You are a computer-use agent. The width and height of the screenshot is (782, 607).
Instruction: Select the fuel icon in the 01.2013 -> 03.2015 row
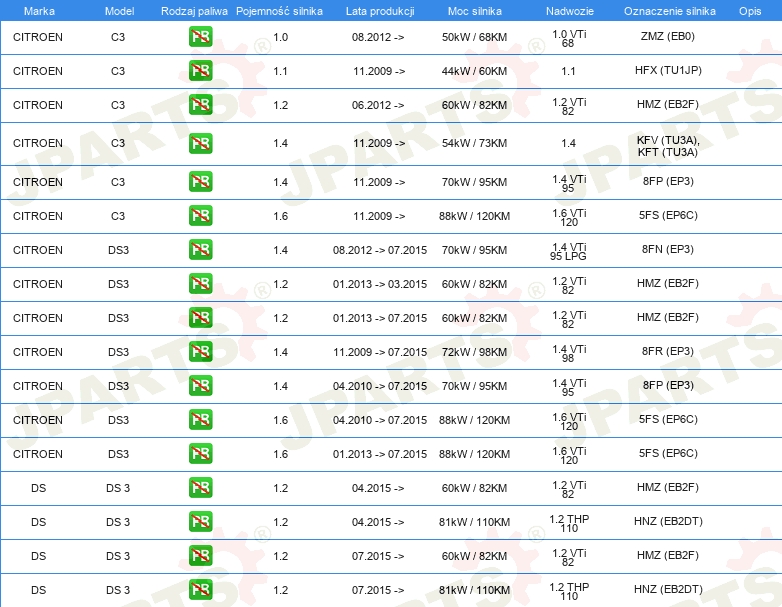click(200, 284)
